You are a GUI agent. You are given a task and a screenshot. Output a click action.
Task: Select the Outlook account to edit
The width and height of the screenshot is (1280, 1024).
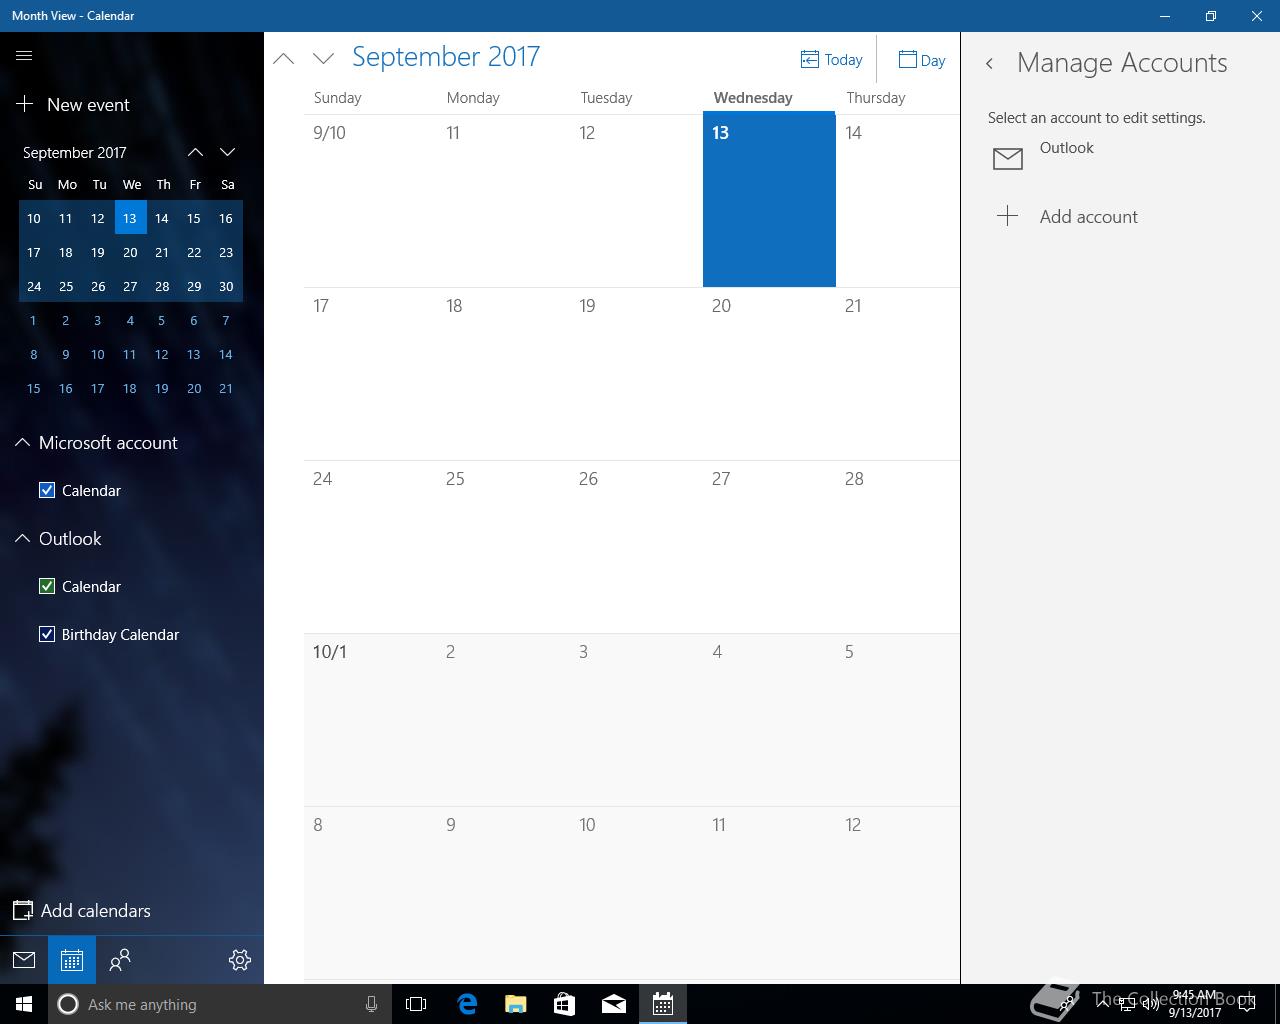click(1120, 158)
